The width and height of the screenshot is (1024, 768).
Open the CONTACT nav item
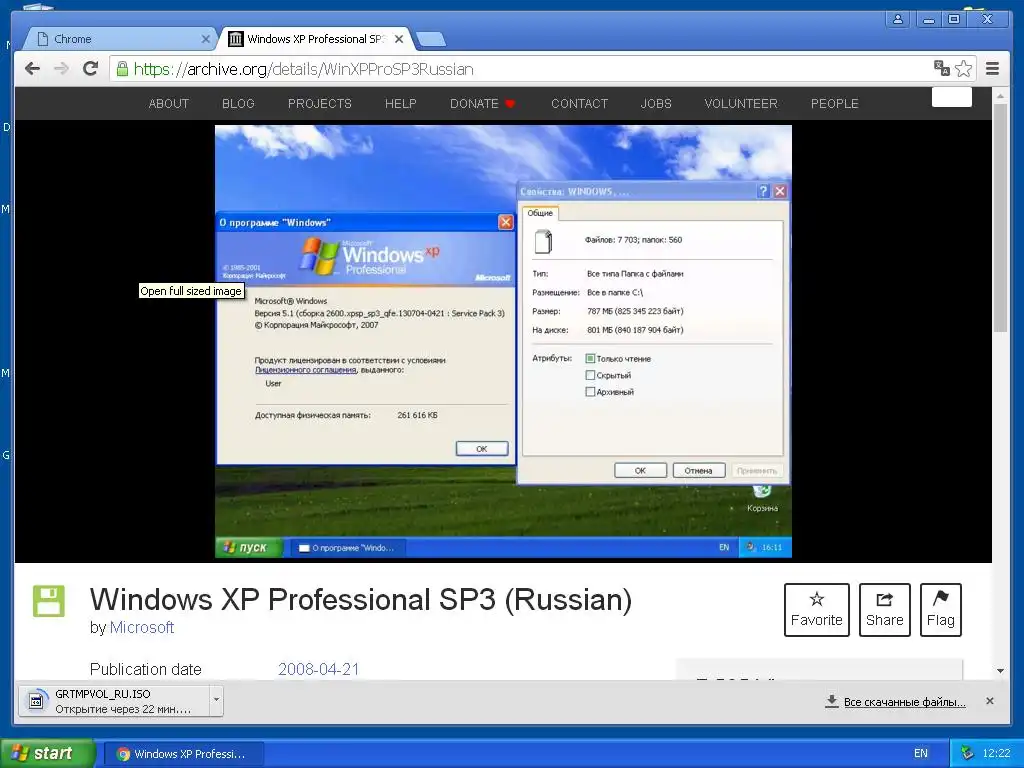579,104
